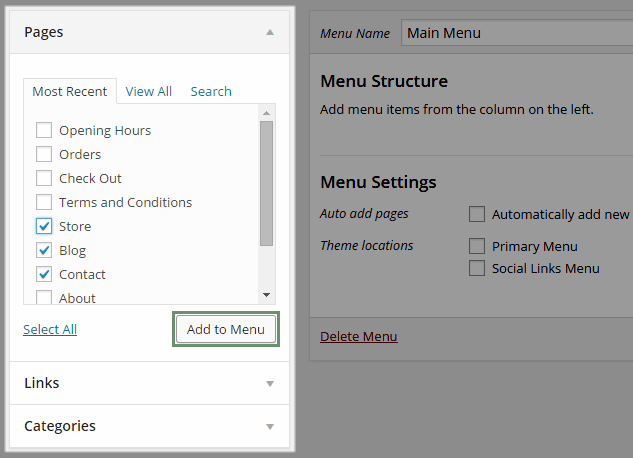This screenshot has height=458, width=633.
Task: Click the pages list scroll-up arrow
Action: point(266,113)
